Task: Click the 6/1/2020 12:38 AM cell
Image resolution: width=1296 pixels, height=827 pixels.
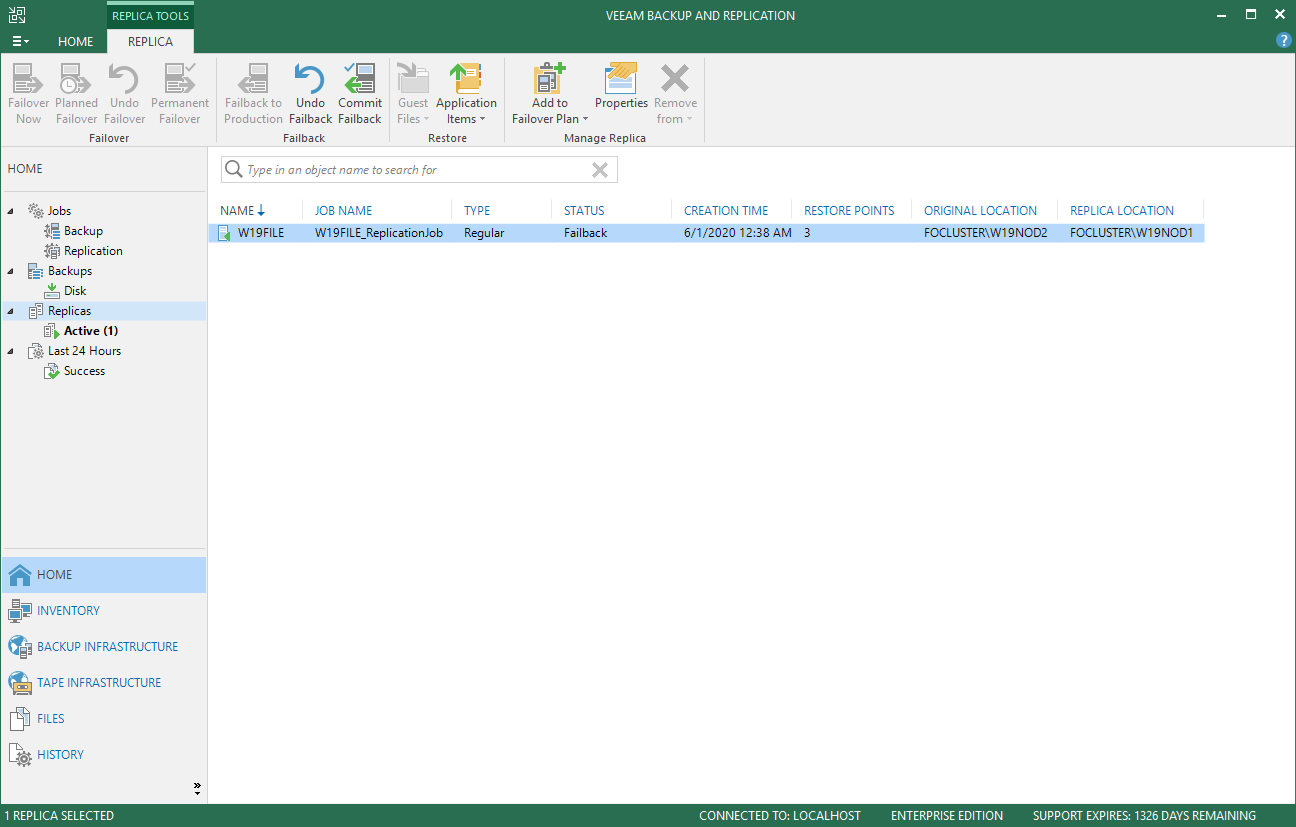Action: (737, 233)
